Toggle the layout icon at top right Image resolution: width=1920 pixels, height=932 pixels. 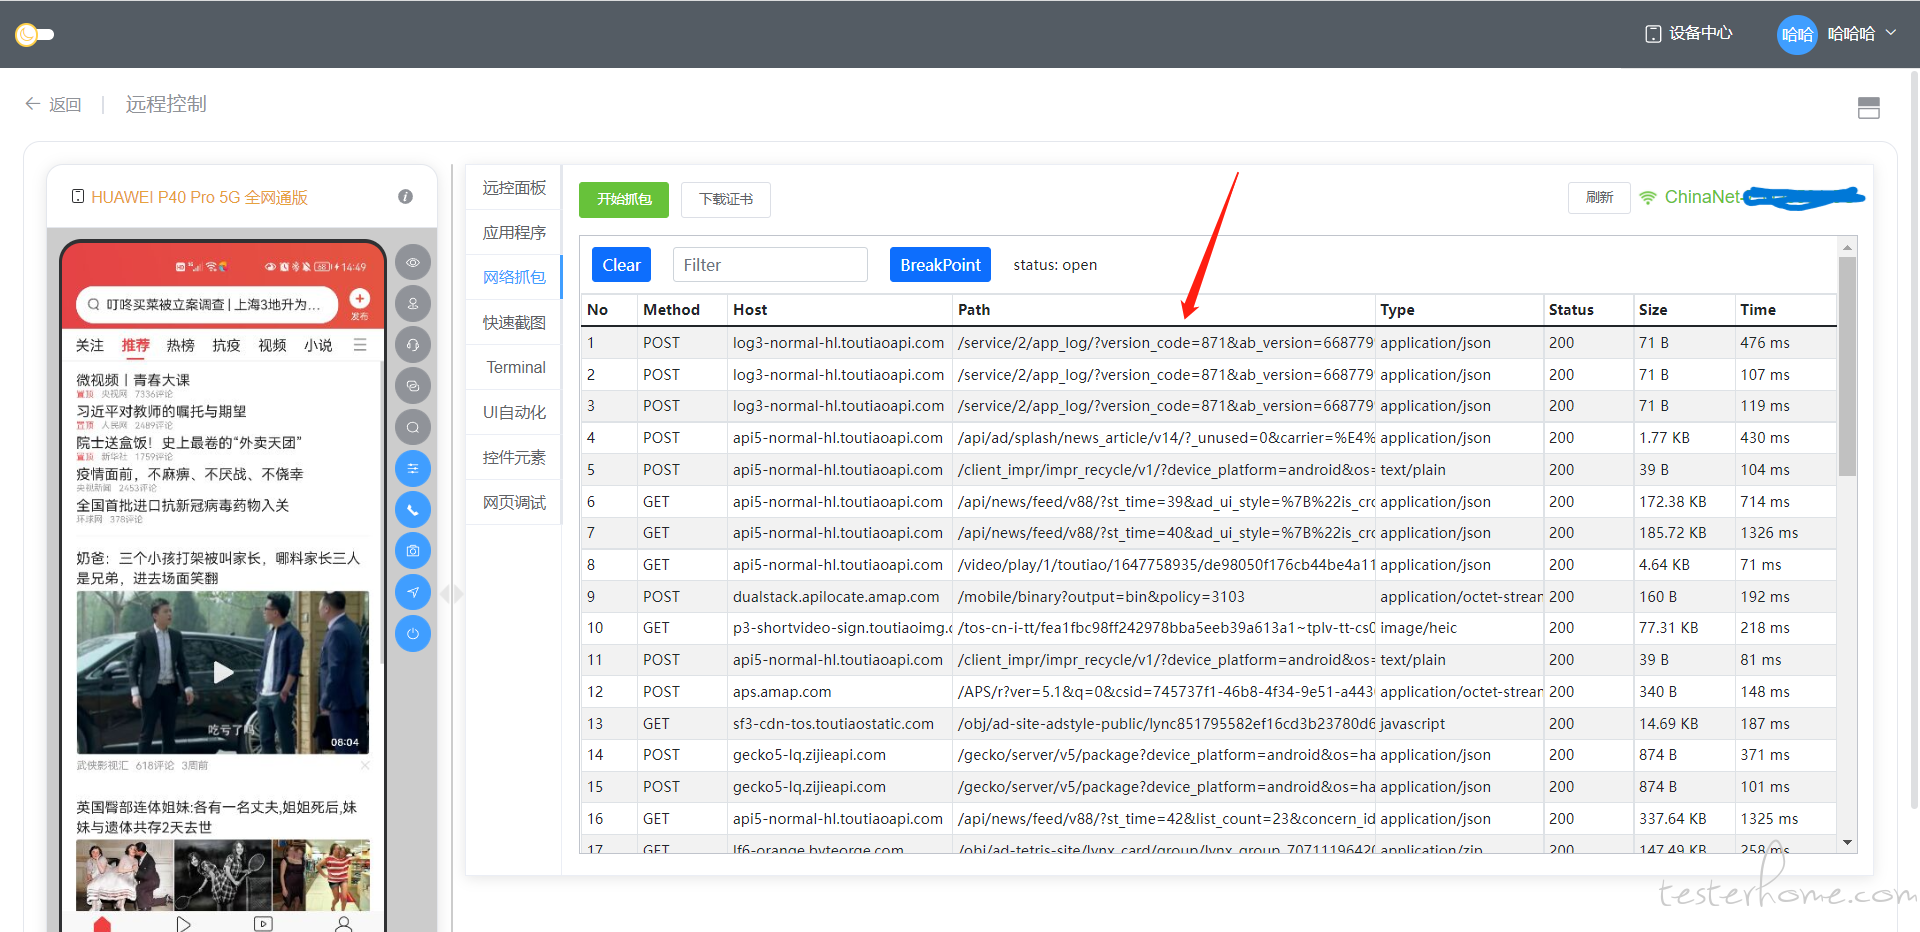(x=1868, y=108)
